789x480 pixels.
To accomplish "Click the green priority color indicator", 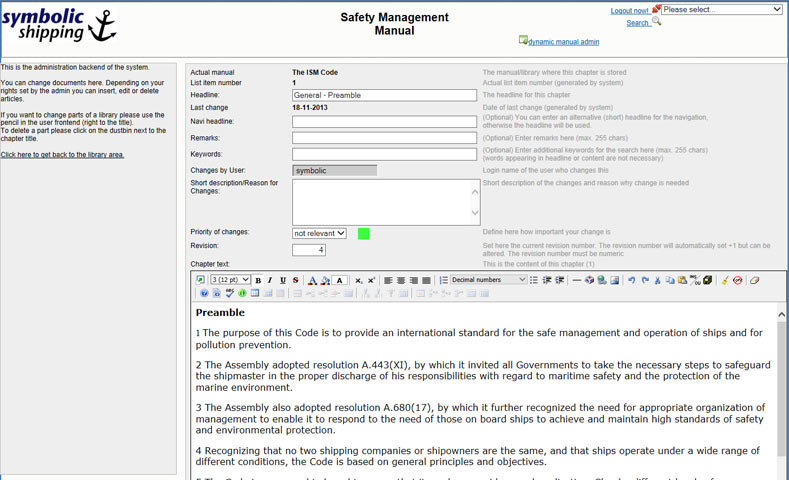I will pos(363,233).
